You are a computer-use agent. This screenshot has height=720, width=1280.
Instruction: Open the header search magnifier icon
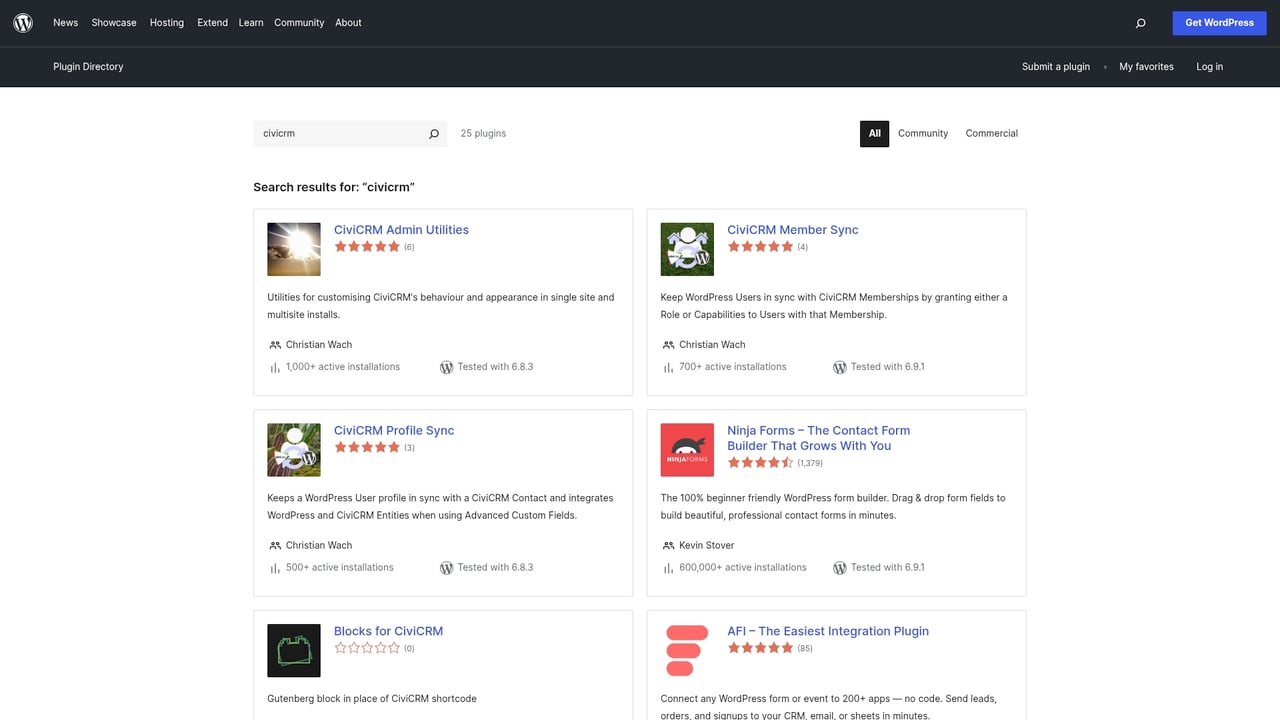[1140, 22]
